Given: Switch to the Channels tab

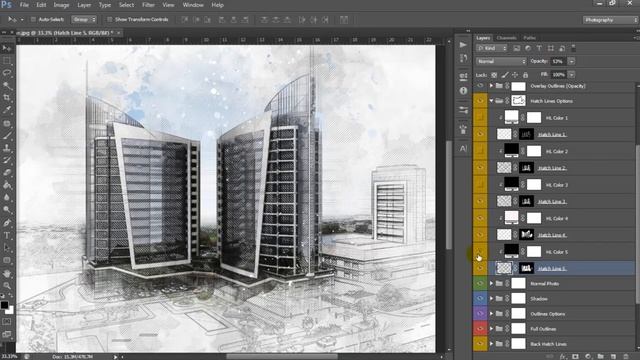Looking at the screenshot, I should tap(507, 38).
